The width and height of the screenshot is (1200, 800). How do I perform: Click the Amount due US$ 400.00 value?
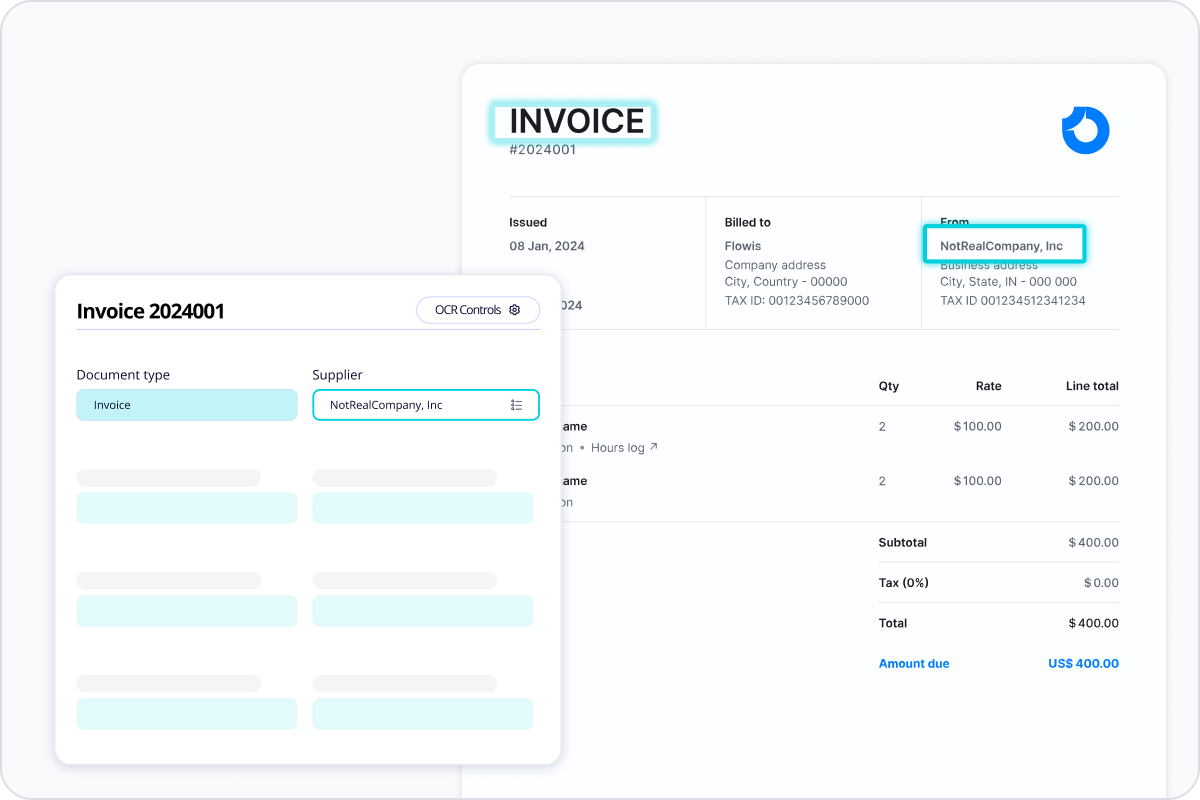[x=1083, y=663]
